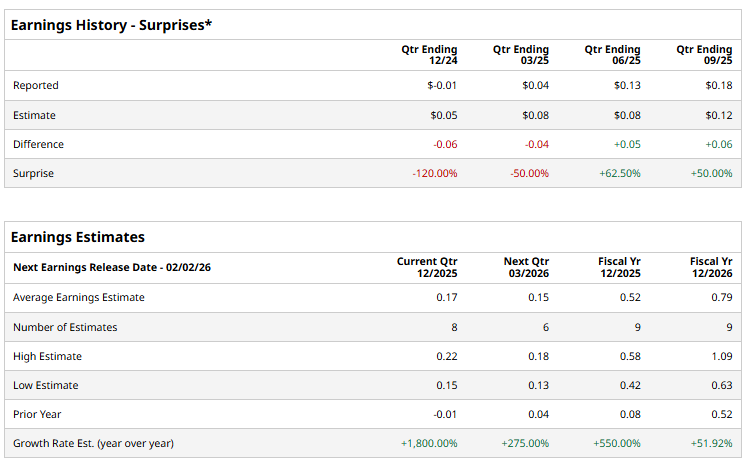Image resolution: width=748 pixels, height=463 pixels.
Task: Select the Next Qtr 03/2026 column header
Action: (526, 268)
